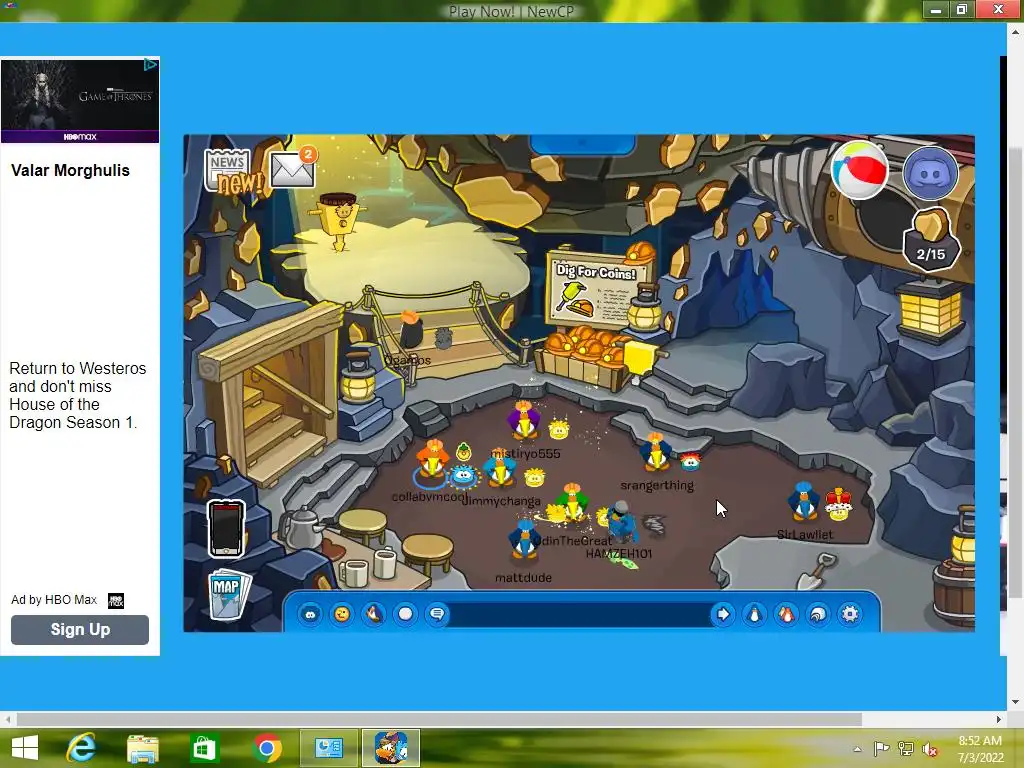This screenshot has height=768, width=1024.
Task: Open the network tray icon
Action: coord(906,748)
